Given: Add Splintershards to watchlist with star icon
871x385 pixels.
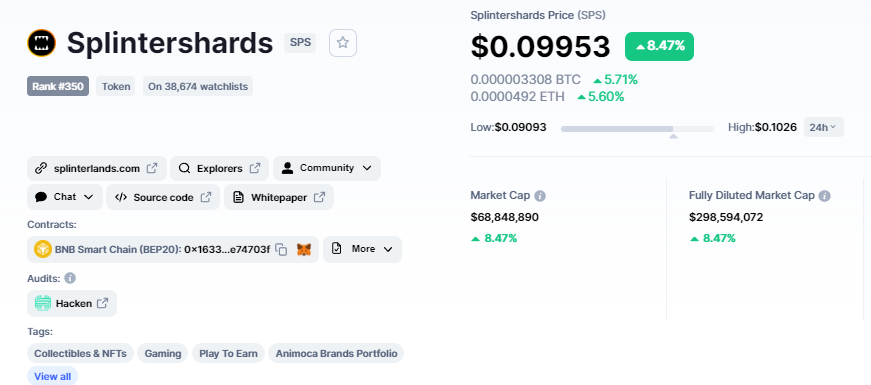Looking at the screenshot, I should coord(343,43).
